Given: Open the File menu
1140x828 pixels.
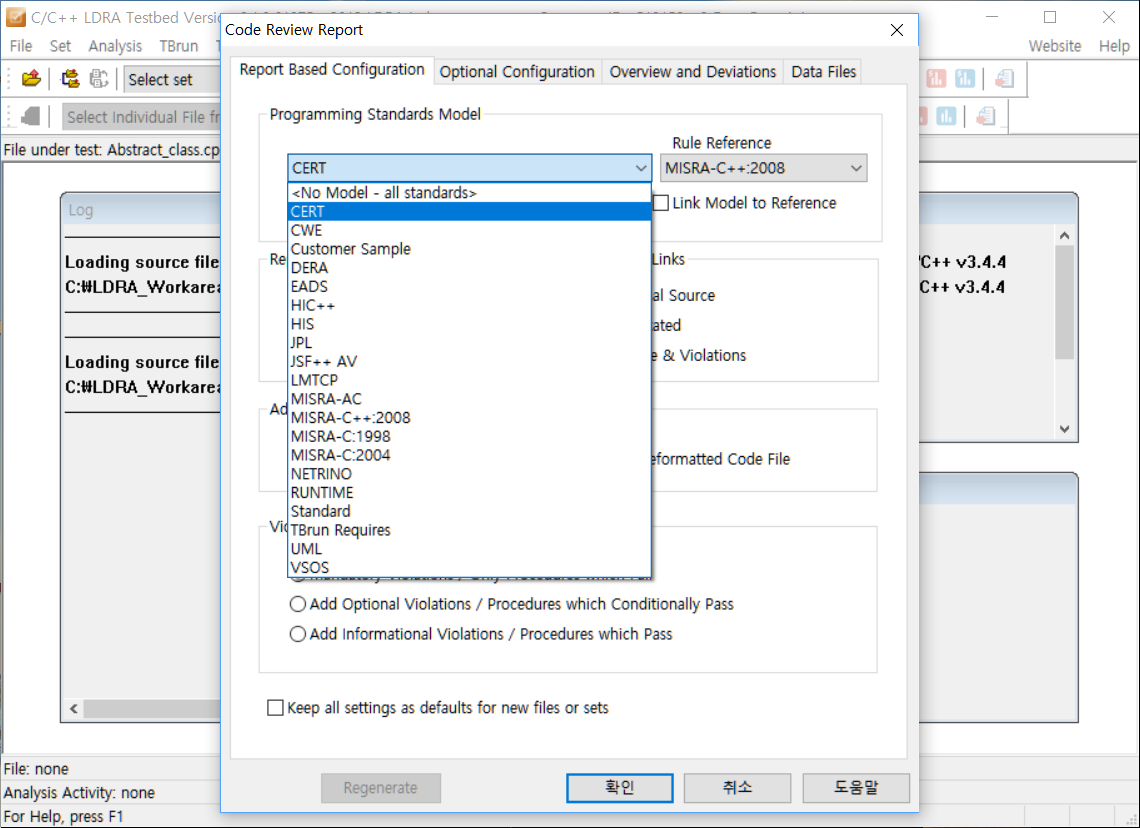Looking at the screenshot, I should click(21, 46).
